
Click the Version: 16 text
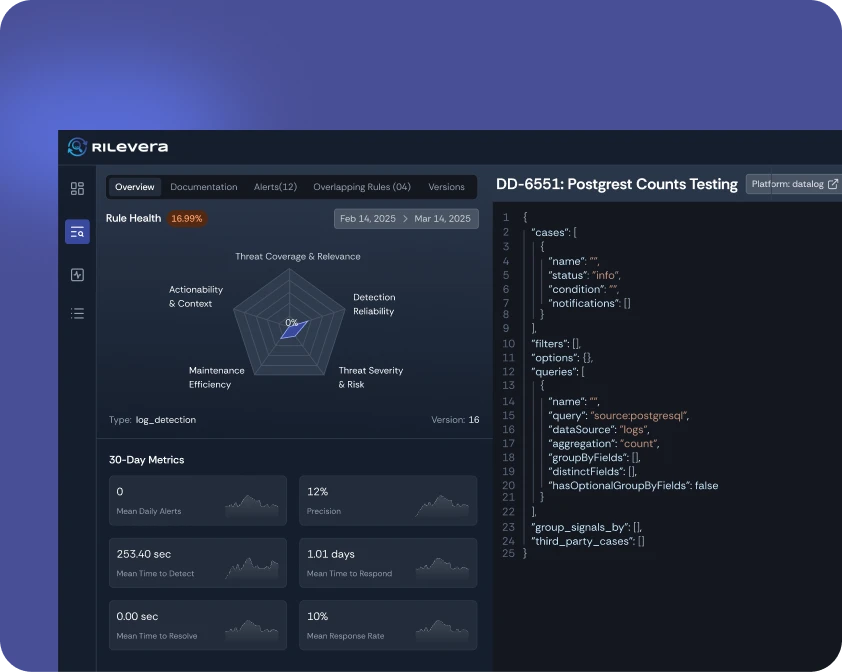[x=455, y=420]
